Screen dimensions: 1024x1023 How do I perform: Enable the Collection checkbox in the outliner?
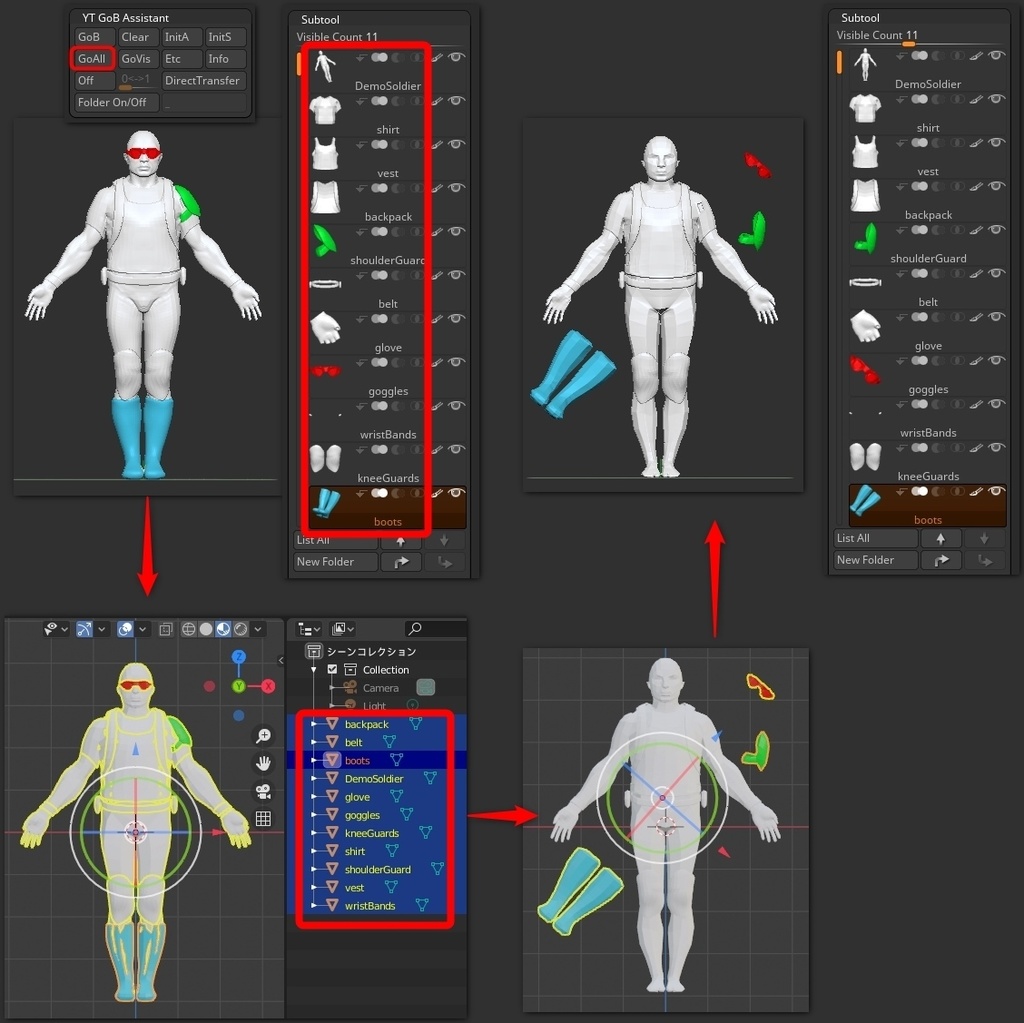pos(333,669)
